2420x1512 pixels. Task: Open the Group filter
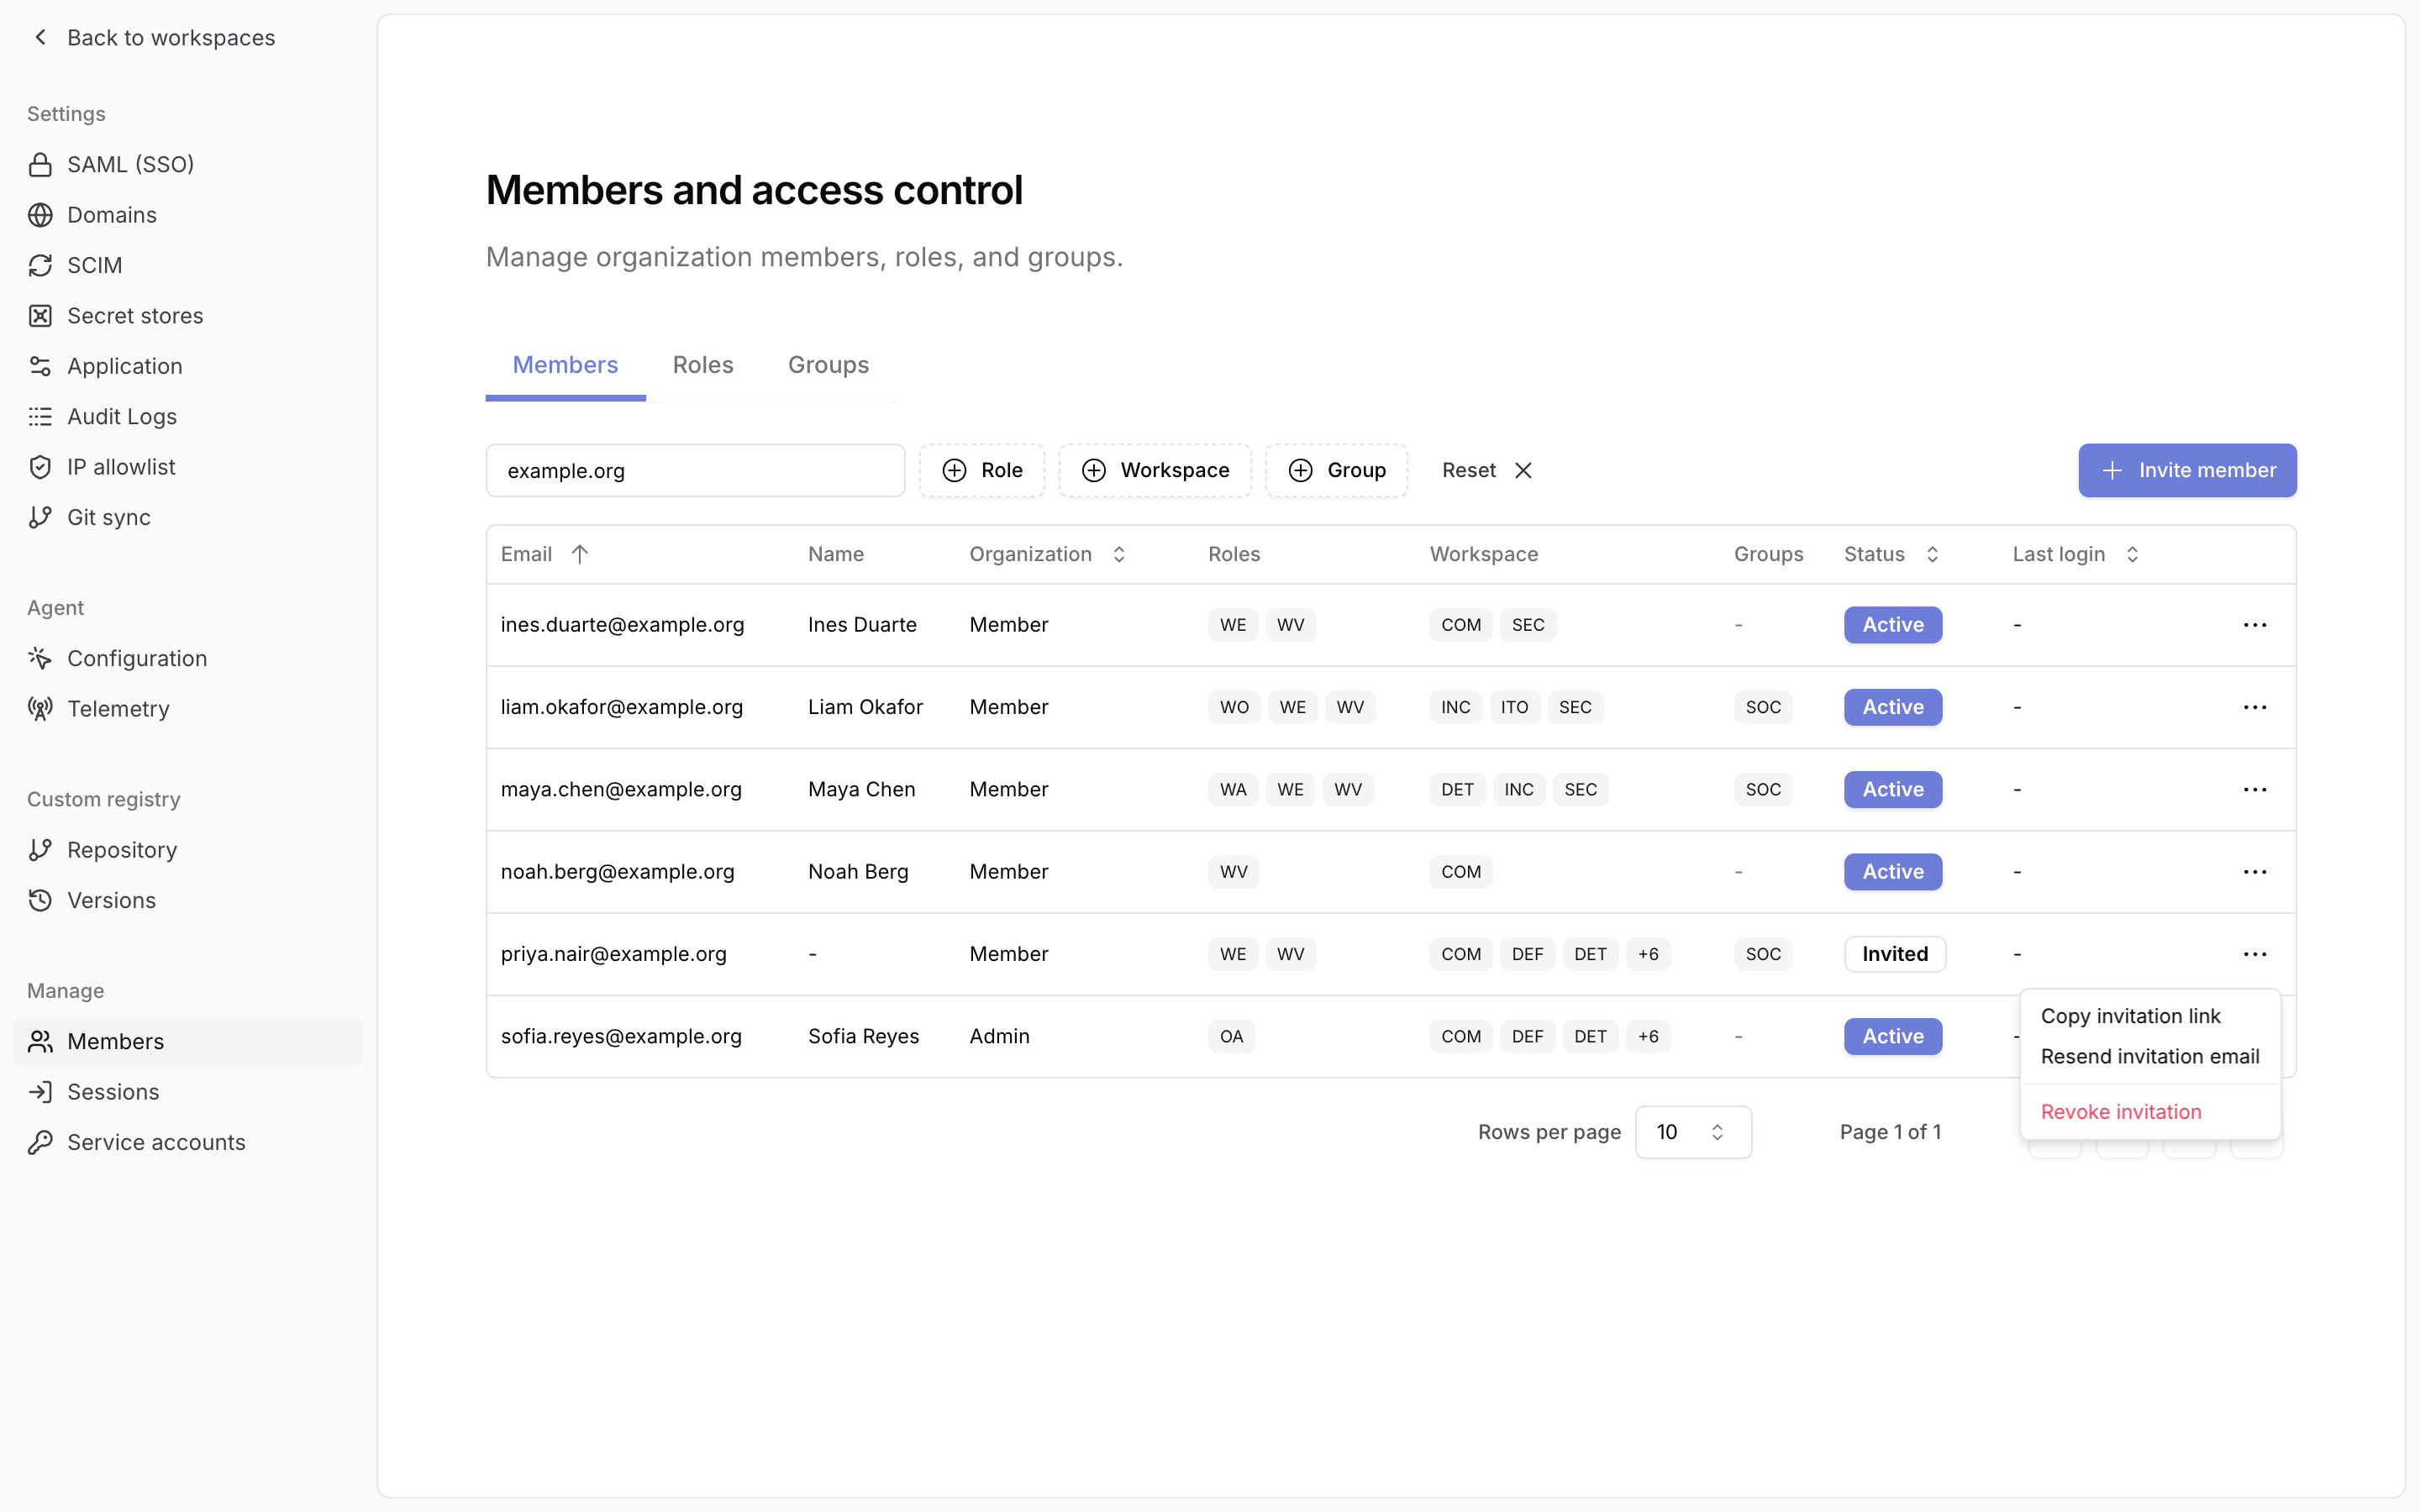point(1337,470)
